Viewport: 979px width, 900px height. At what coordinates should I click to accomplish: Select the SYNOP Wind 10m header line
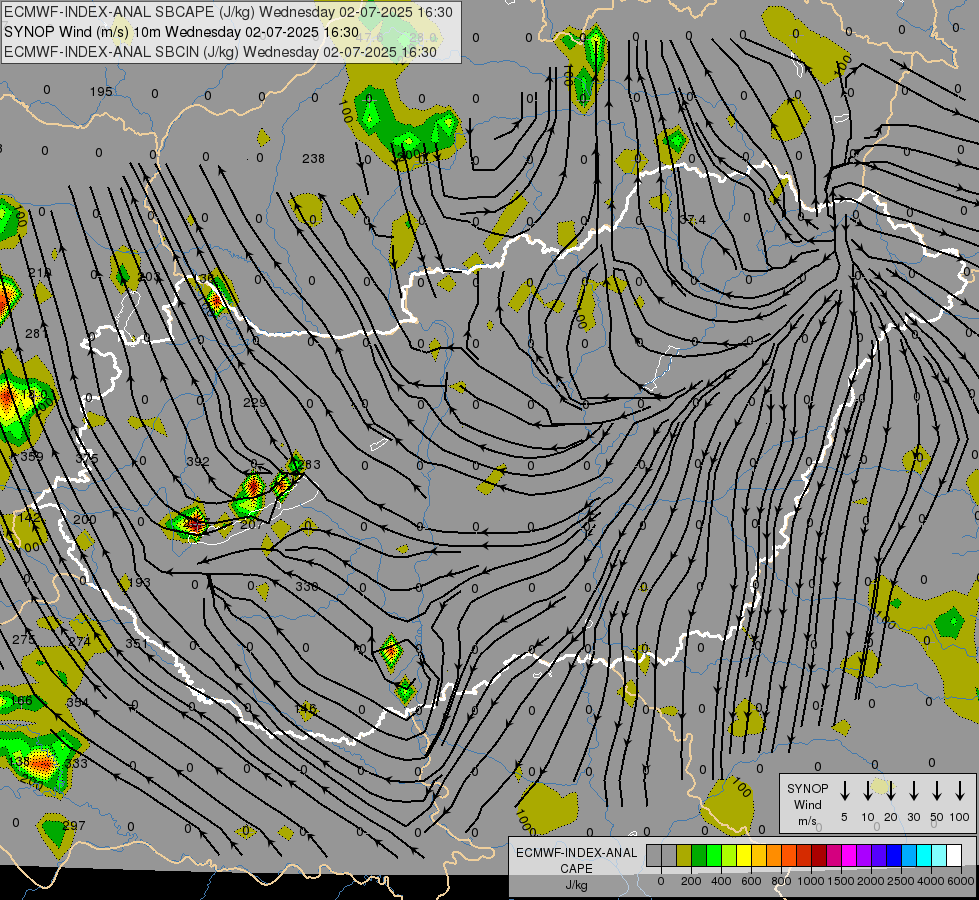click(181, 32)
